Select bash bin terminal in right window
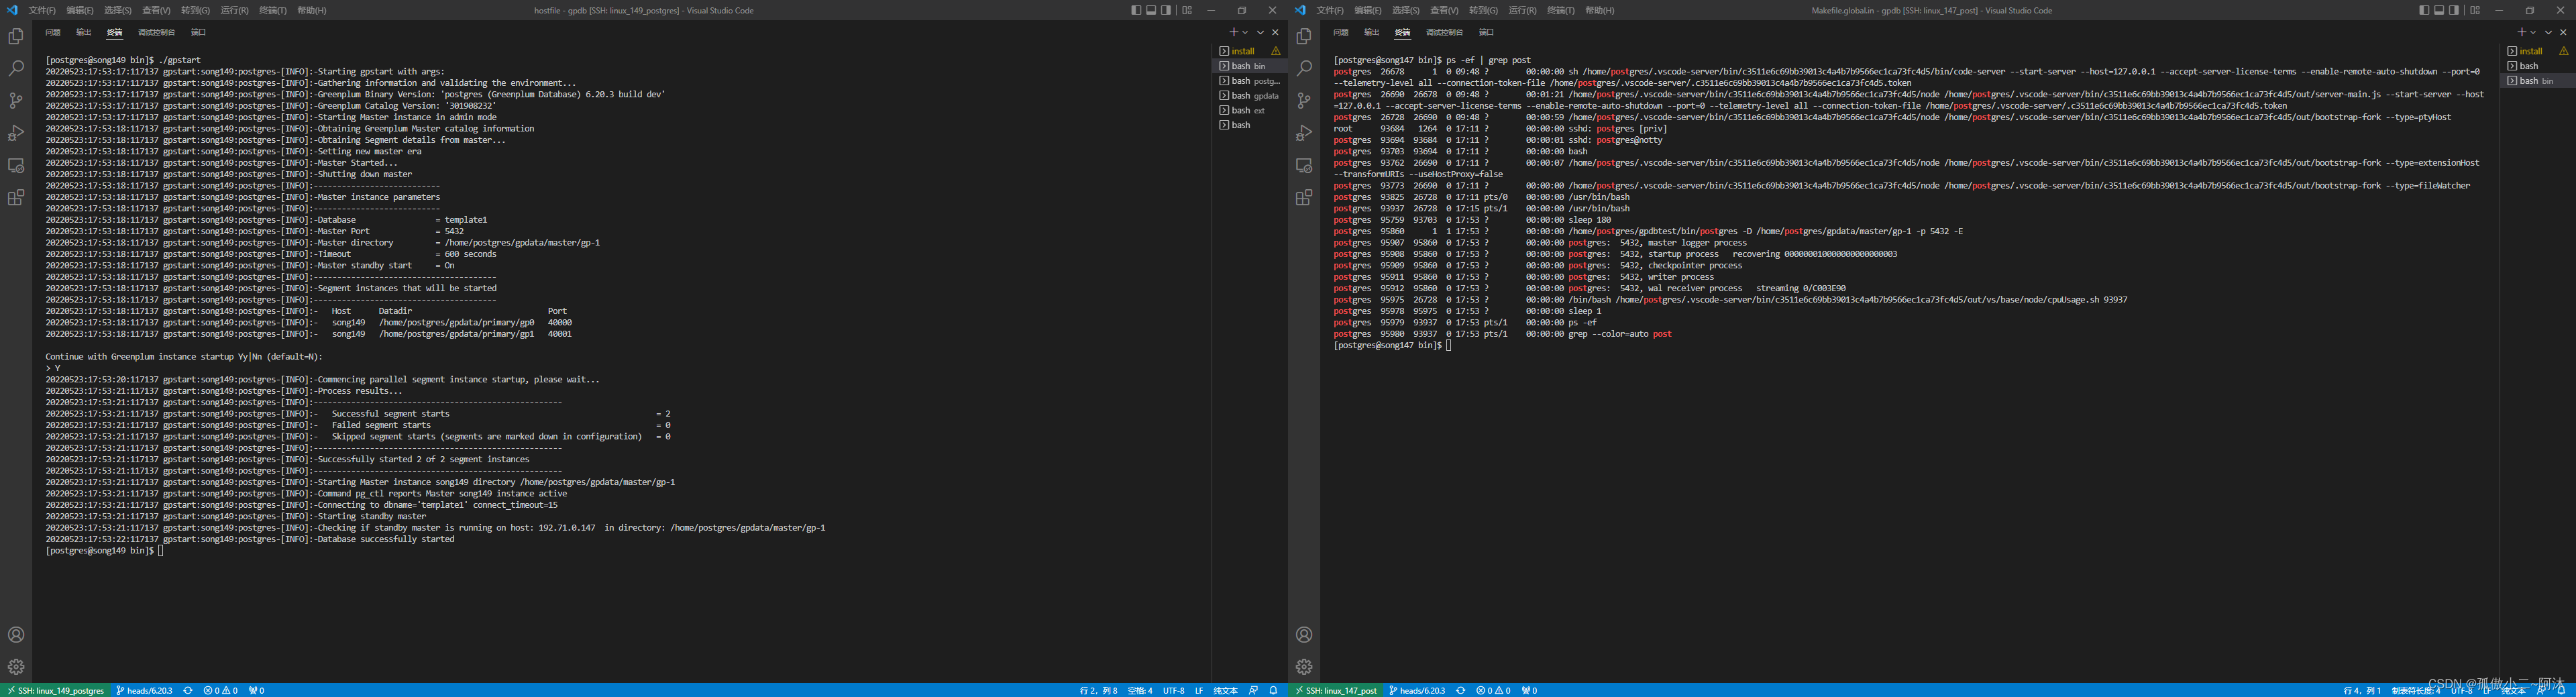Screen dimensions: 2576x697 pos(2538,81)
